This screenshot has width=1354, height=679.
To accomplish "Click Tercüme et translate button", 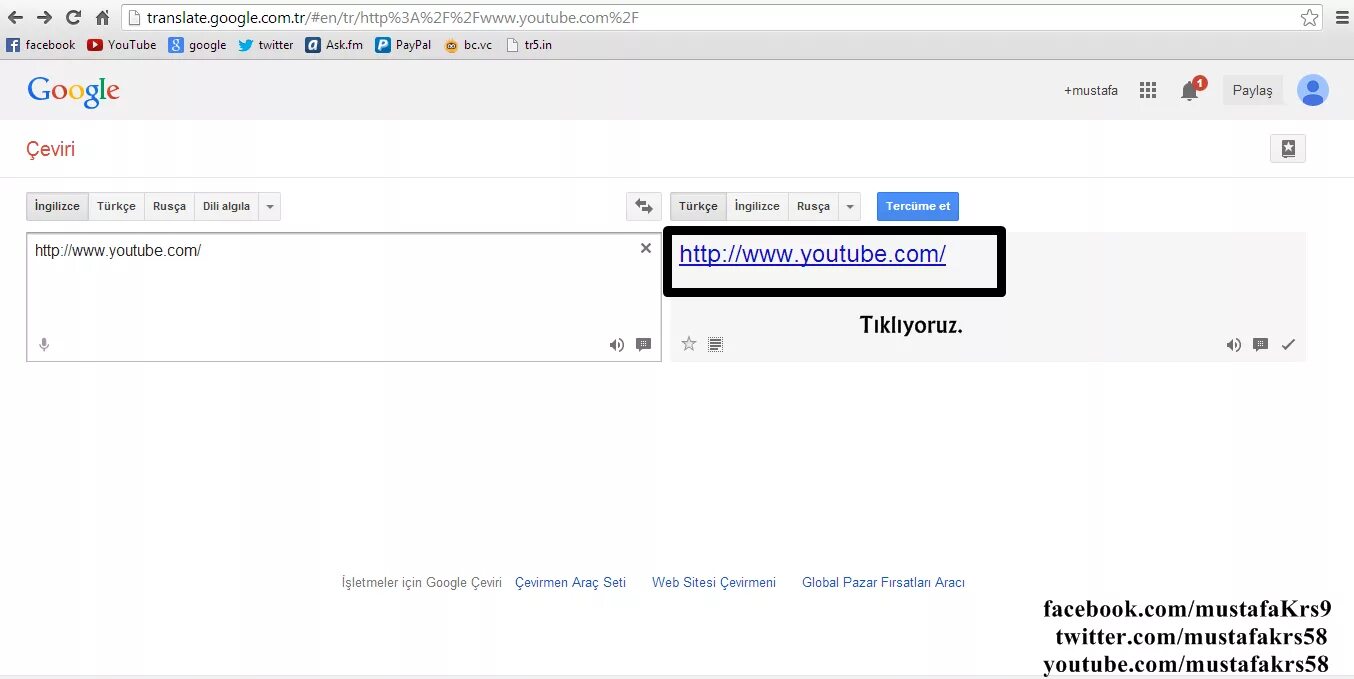I will coord(918,206).
